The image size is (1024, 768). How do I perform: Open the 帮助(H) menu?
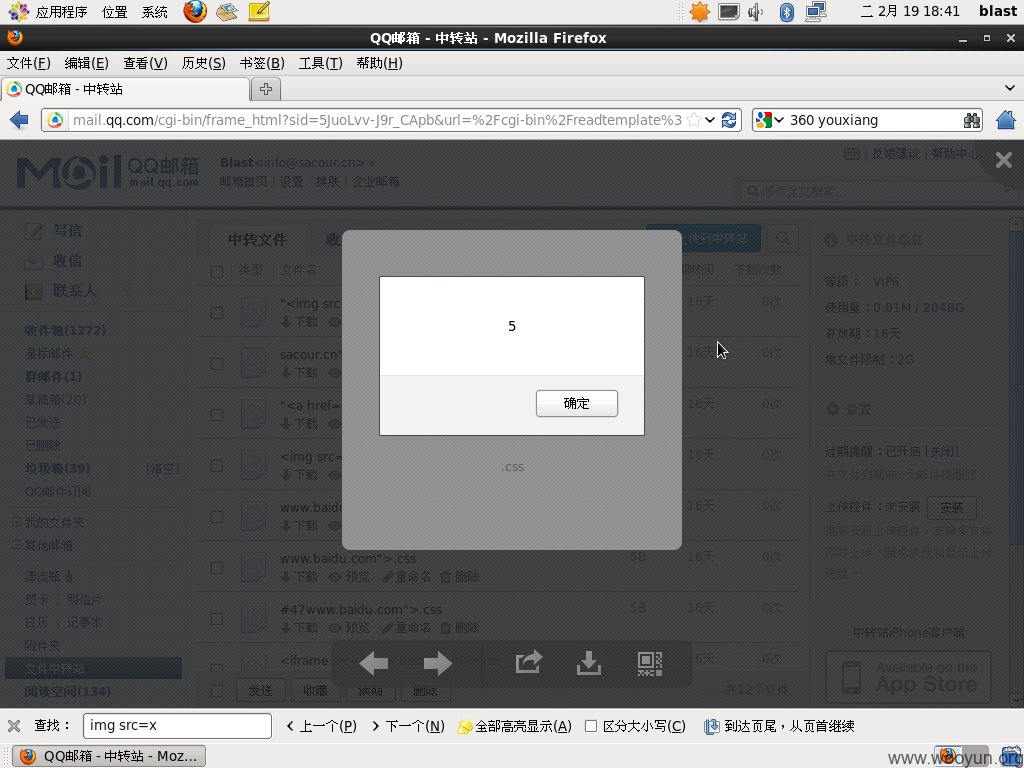[x=379, y=63]
